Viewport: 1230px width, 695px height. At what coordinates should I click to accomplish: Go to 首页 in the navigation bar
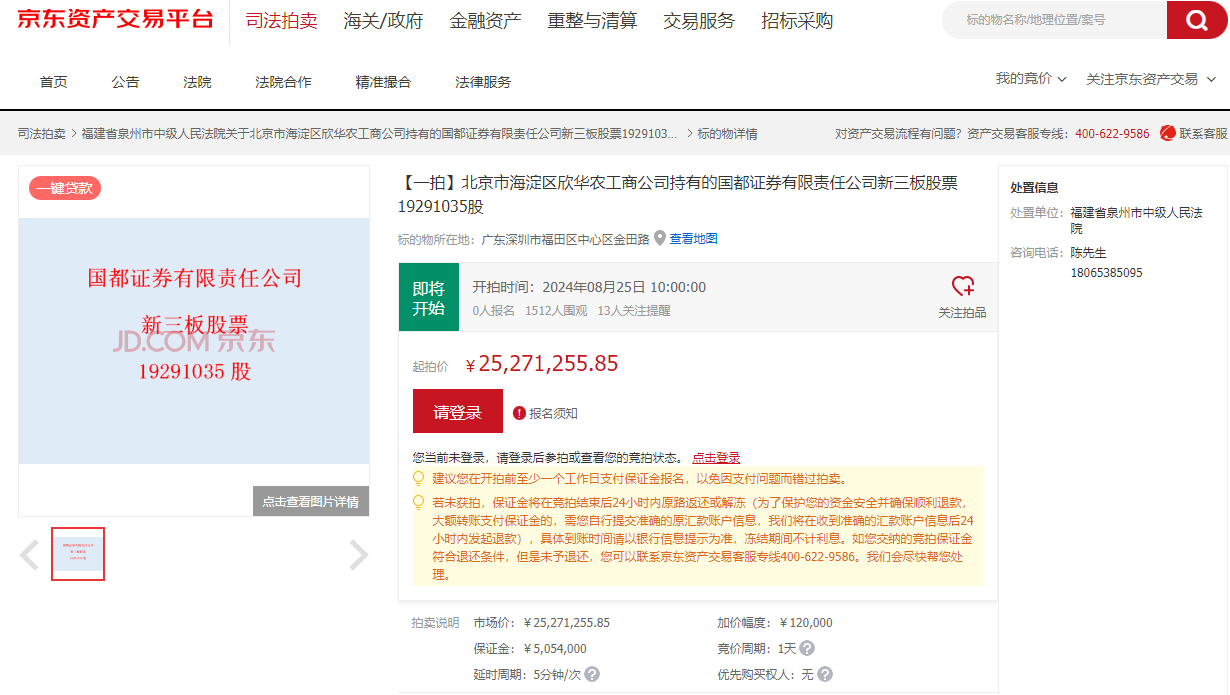[54, 82]
